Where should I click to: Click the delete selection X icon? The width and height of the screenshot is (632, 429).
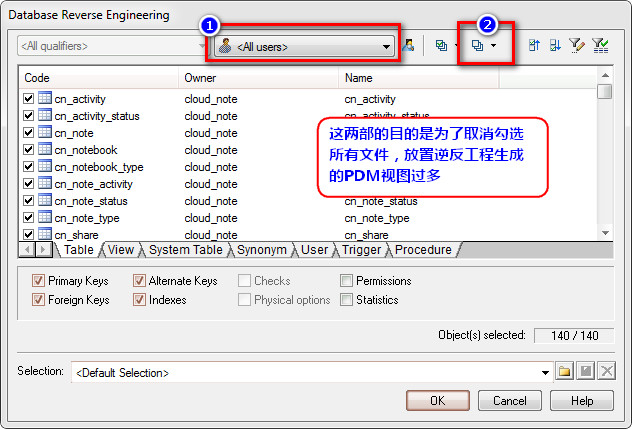(607, 371)
